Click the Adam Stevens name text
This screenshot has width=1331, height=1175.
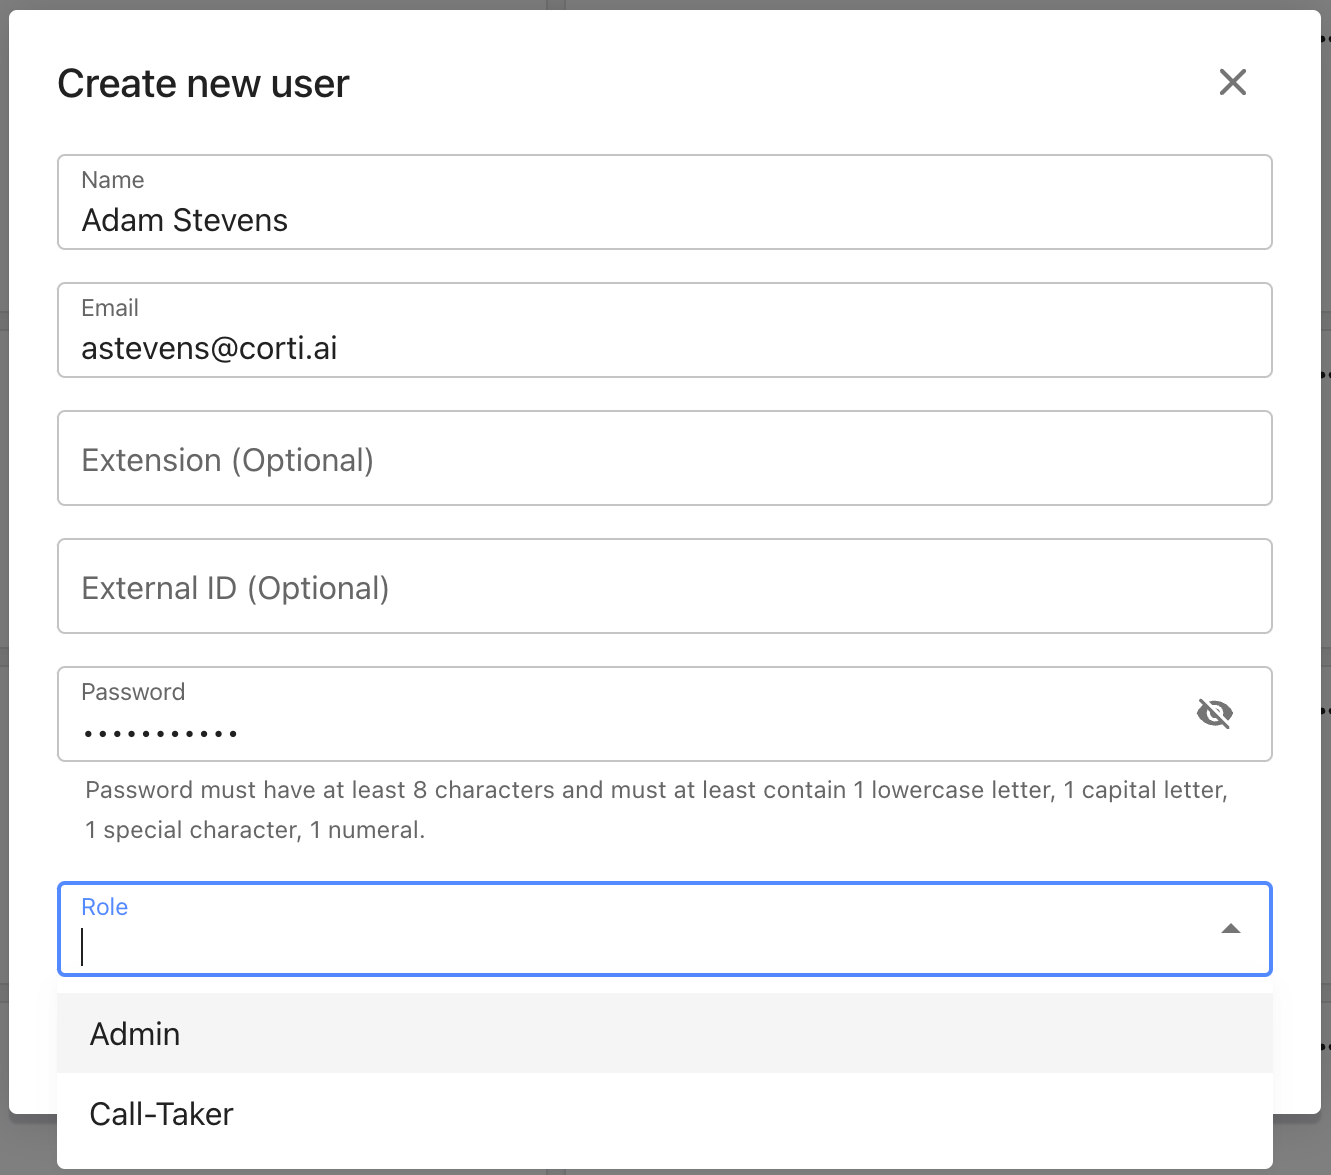click(x=184, y=220)
